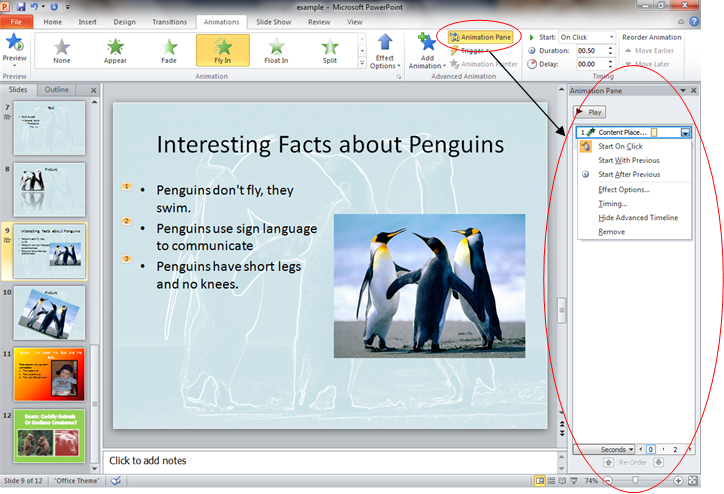This screenshot has height=494, width=724.
Task: Select the Fly In animation effect
Action: point(222,49)
